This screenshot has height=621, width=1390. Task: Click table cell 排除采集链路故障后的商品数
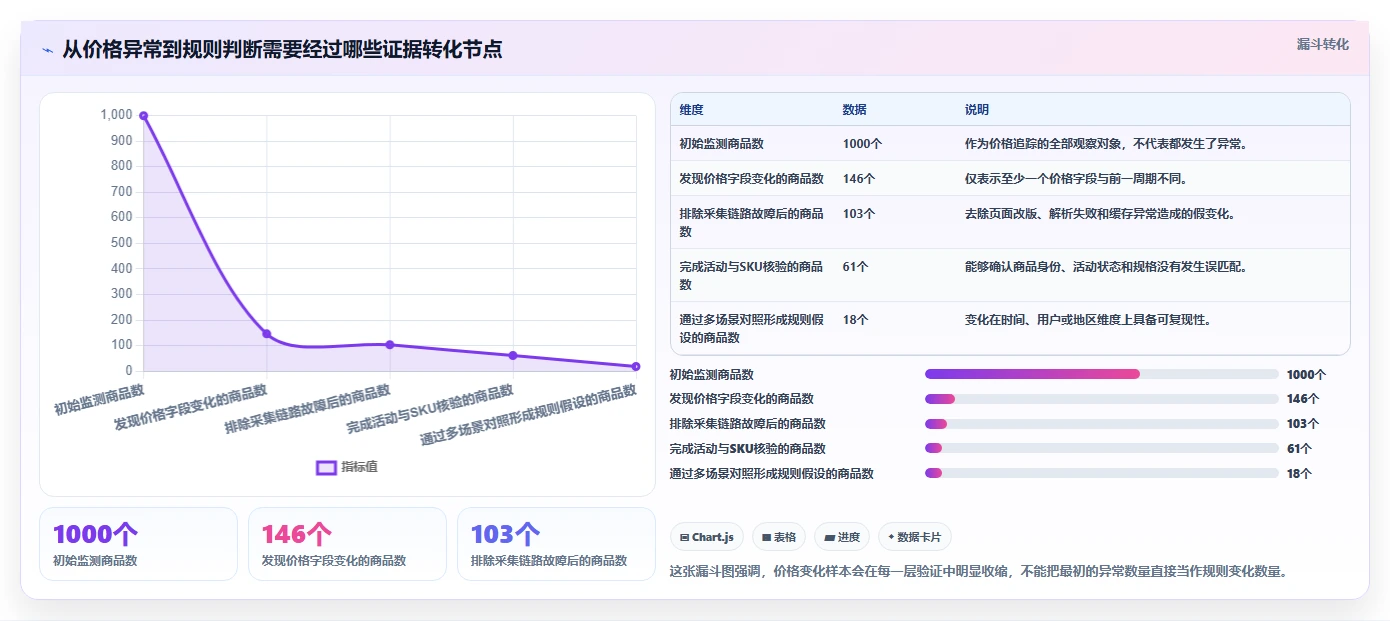[751, 222]
